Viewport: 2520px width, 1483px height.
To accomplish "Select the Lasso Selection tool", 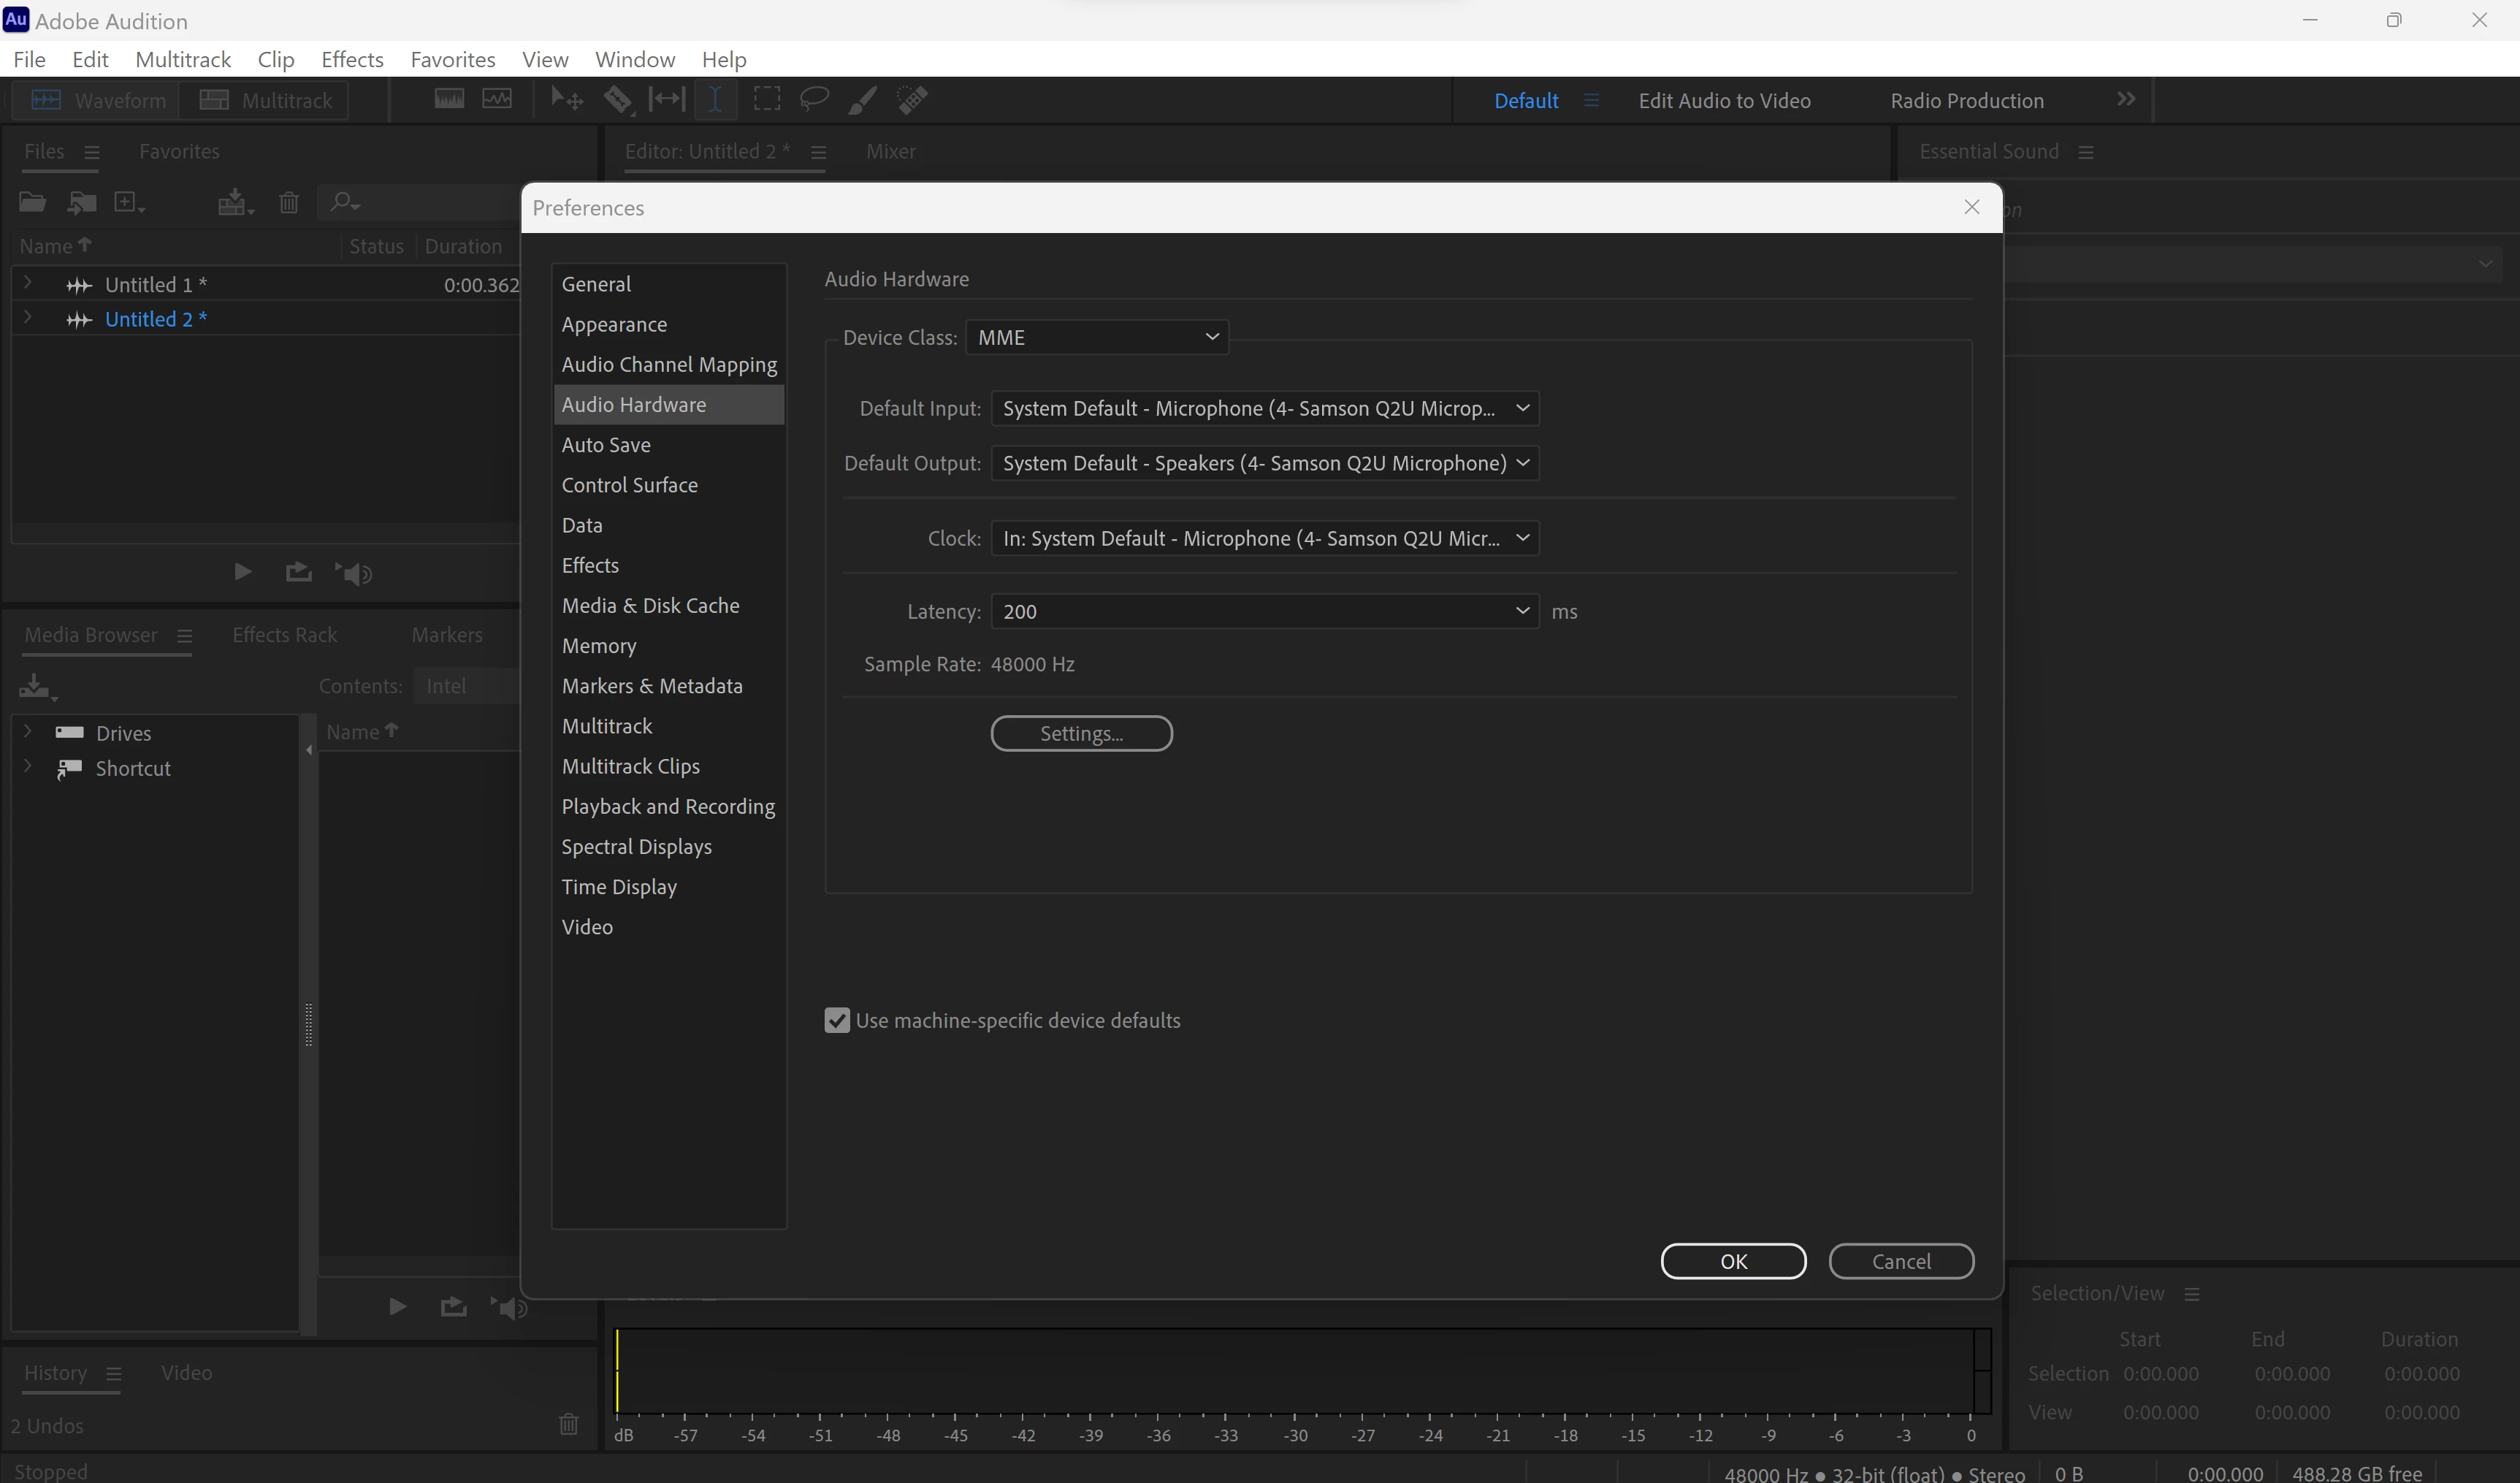I will tap(814, 99).
